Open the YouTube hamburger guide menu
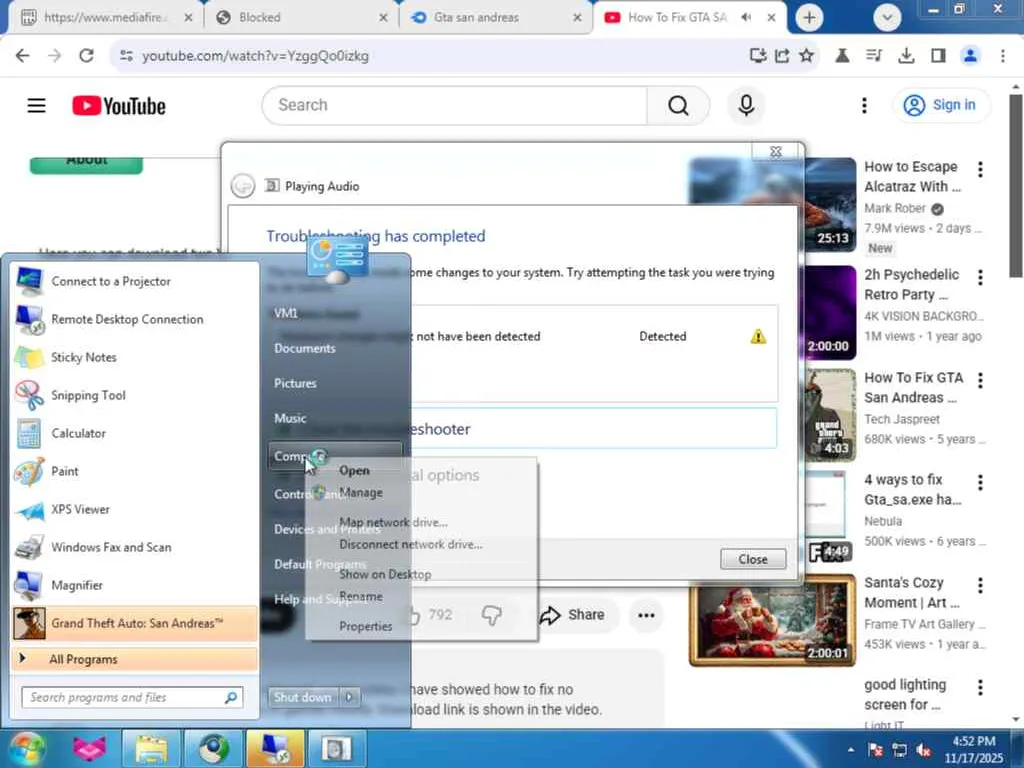The height and width of the screenshot is (768, 1024). coord(37,105)
